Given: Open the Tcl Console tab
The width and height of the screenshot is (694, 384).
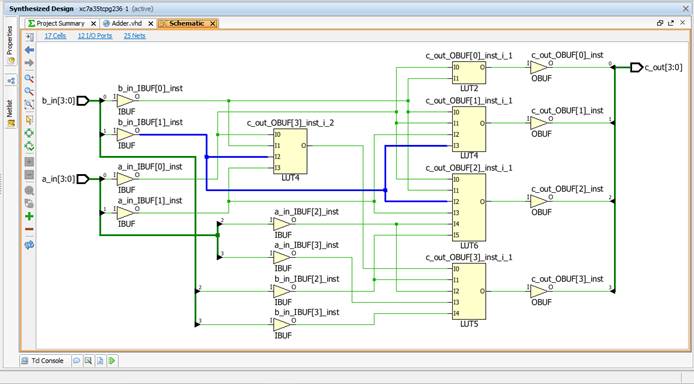Looking at the screenshot, I should [43, 361].
